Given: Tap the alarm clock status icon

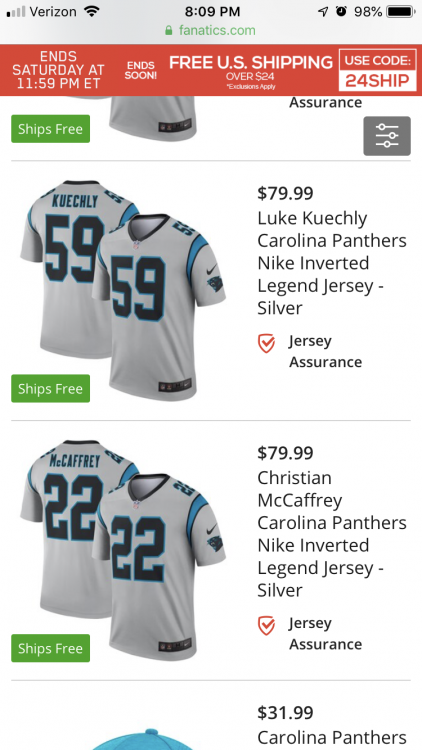Looking at the screenshot, I should click(341, 11).
